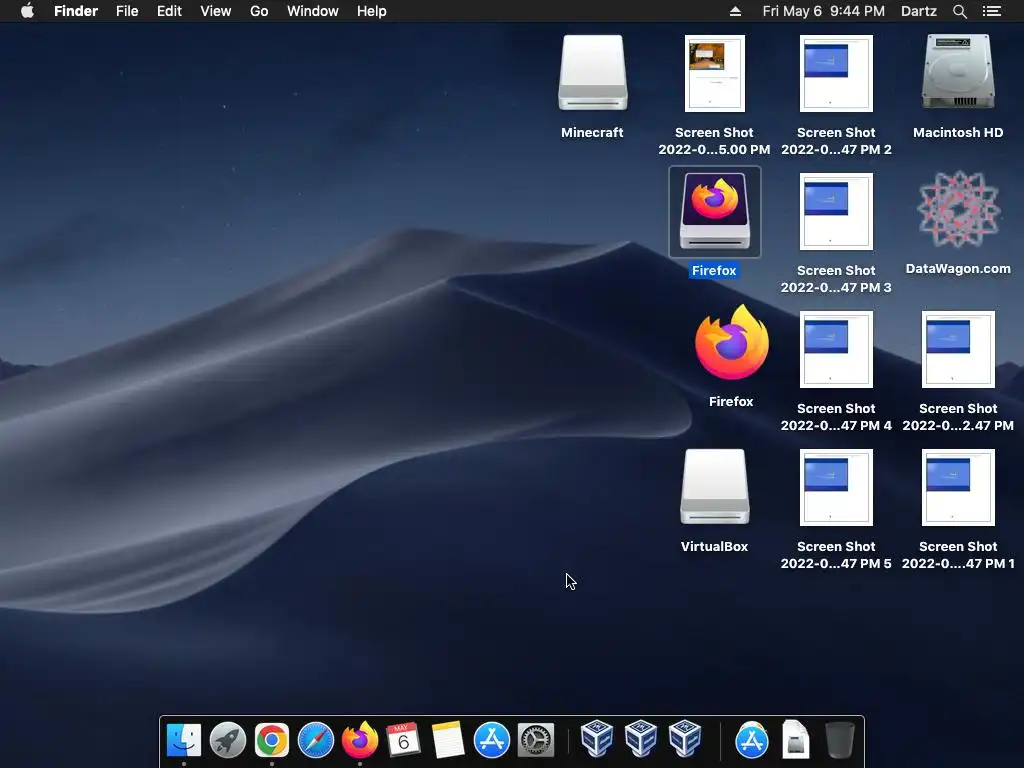Open the Go menu
The image size is (1024, 768).
pos(259,11)
